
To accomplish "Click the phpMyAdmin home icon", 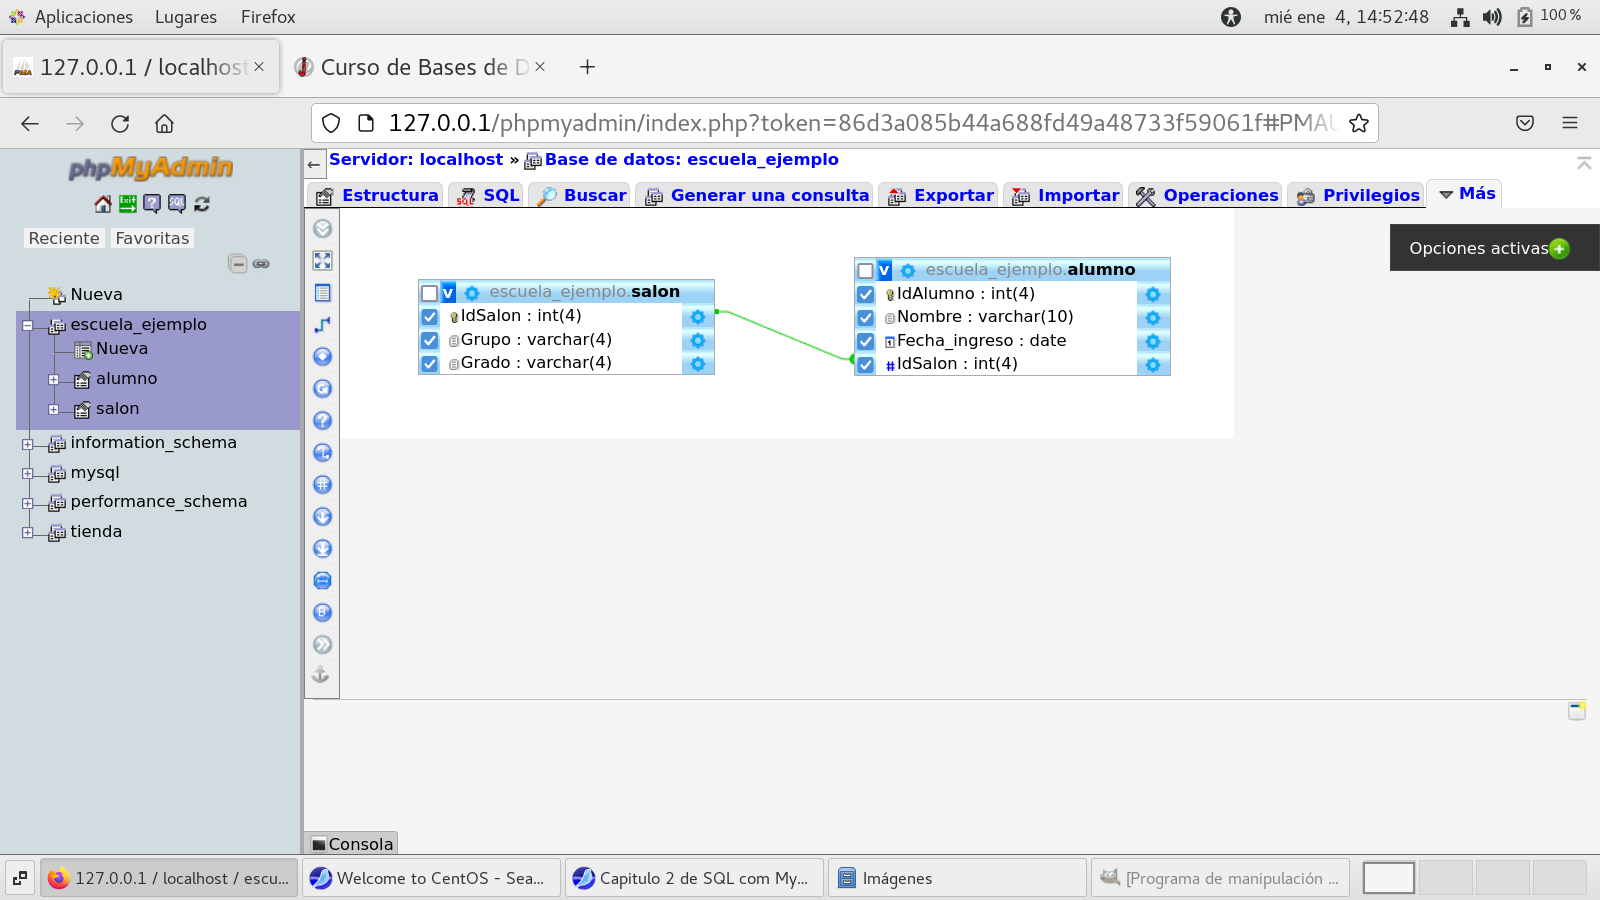I will [103, 204].
